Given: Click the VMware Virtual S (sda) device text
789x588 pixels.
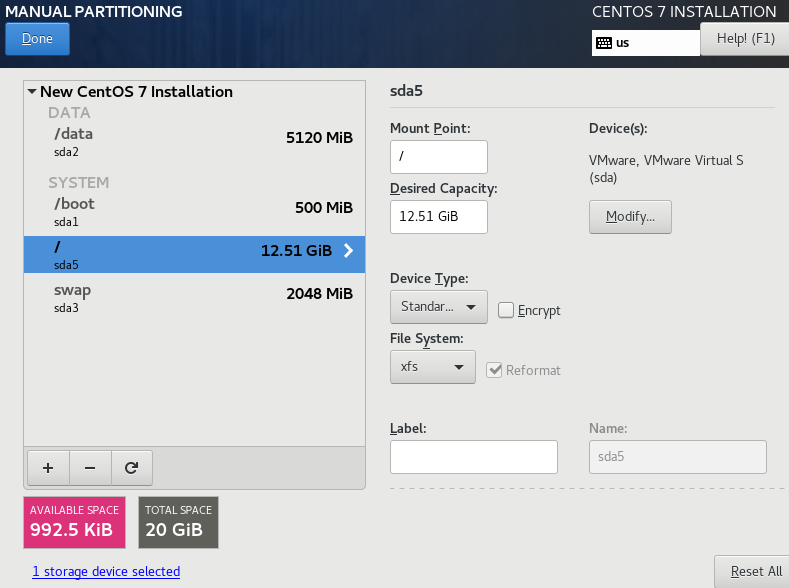Looking at the screenshot, I should pos(666,169).
